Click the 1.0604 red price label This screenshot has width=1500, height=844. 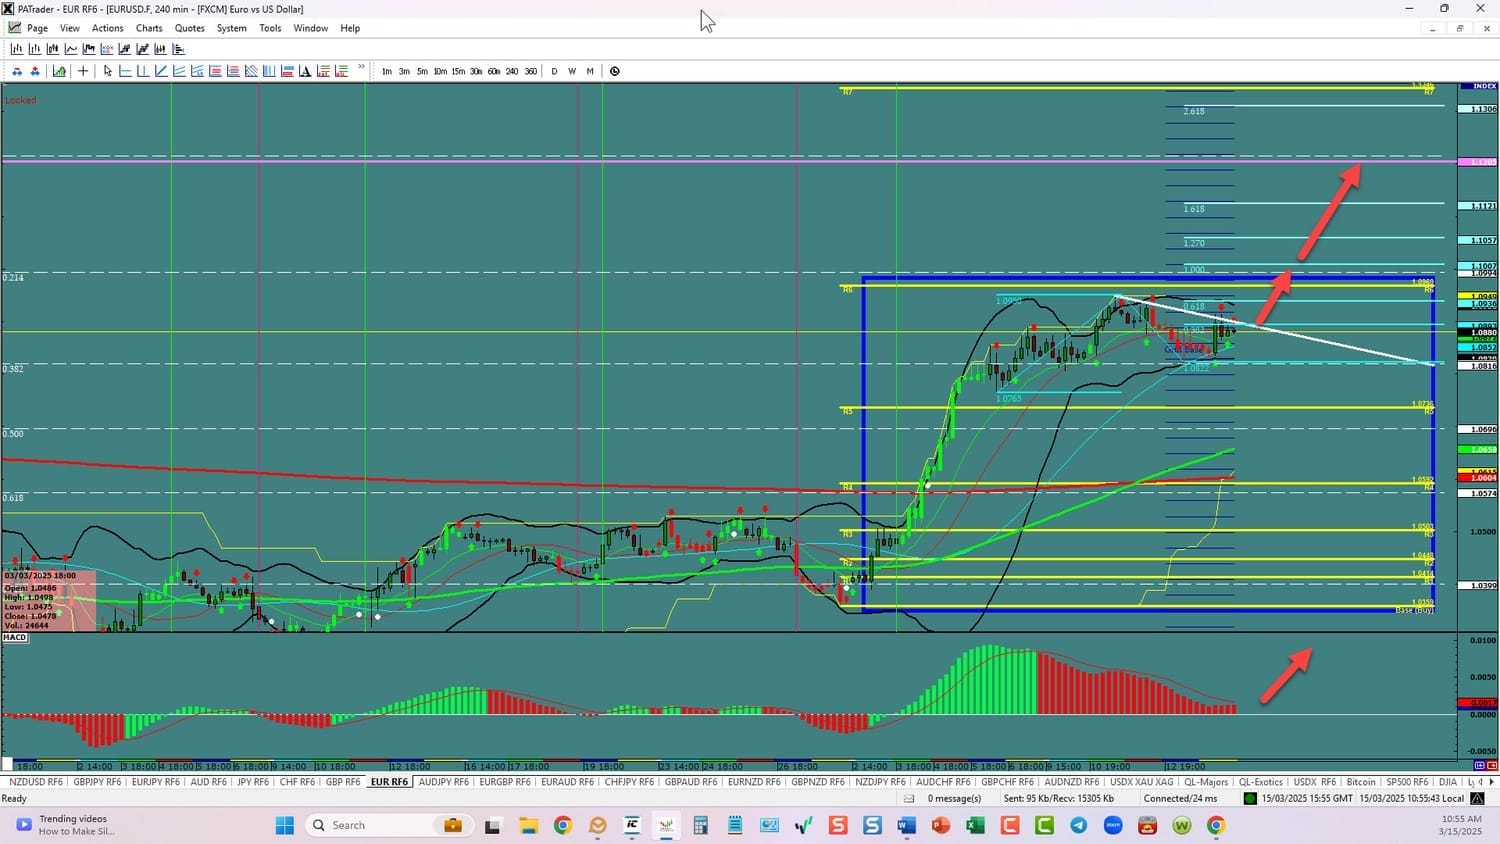coord(1478,478)
